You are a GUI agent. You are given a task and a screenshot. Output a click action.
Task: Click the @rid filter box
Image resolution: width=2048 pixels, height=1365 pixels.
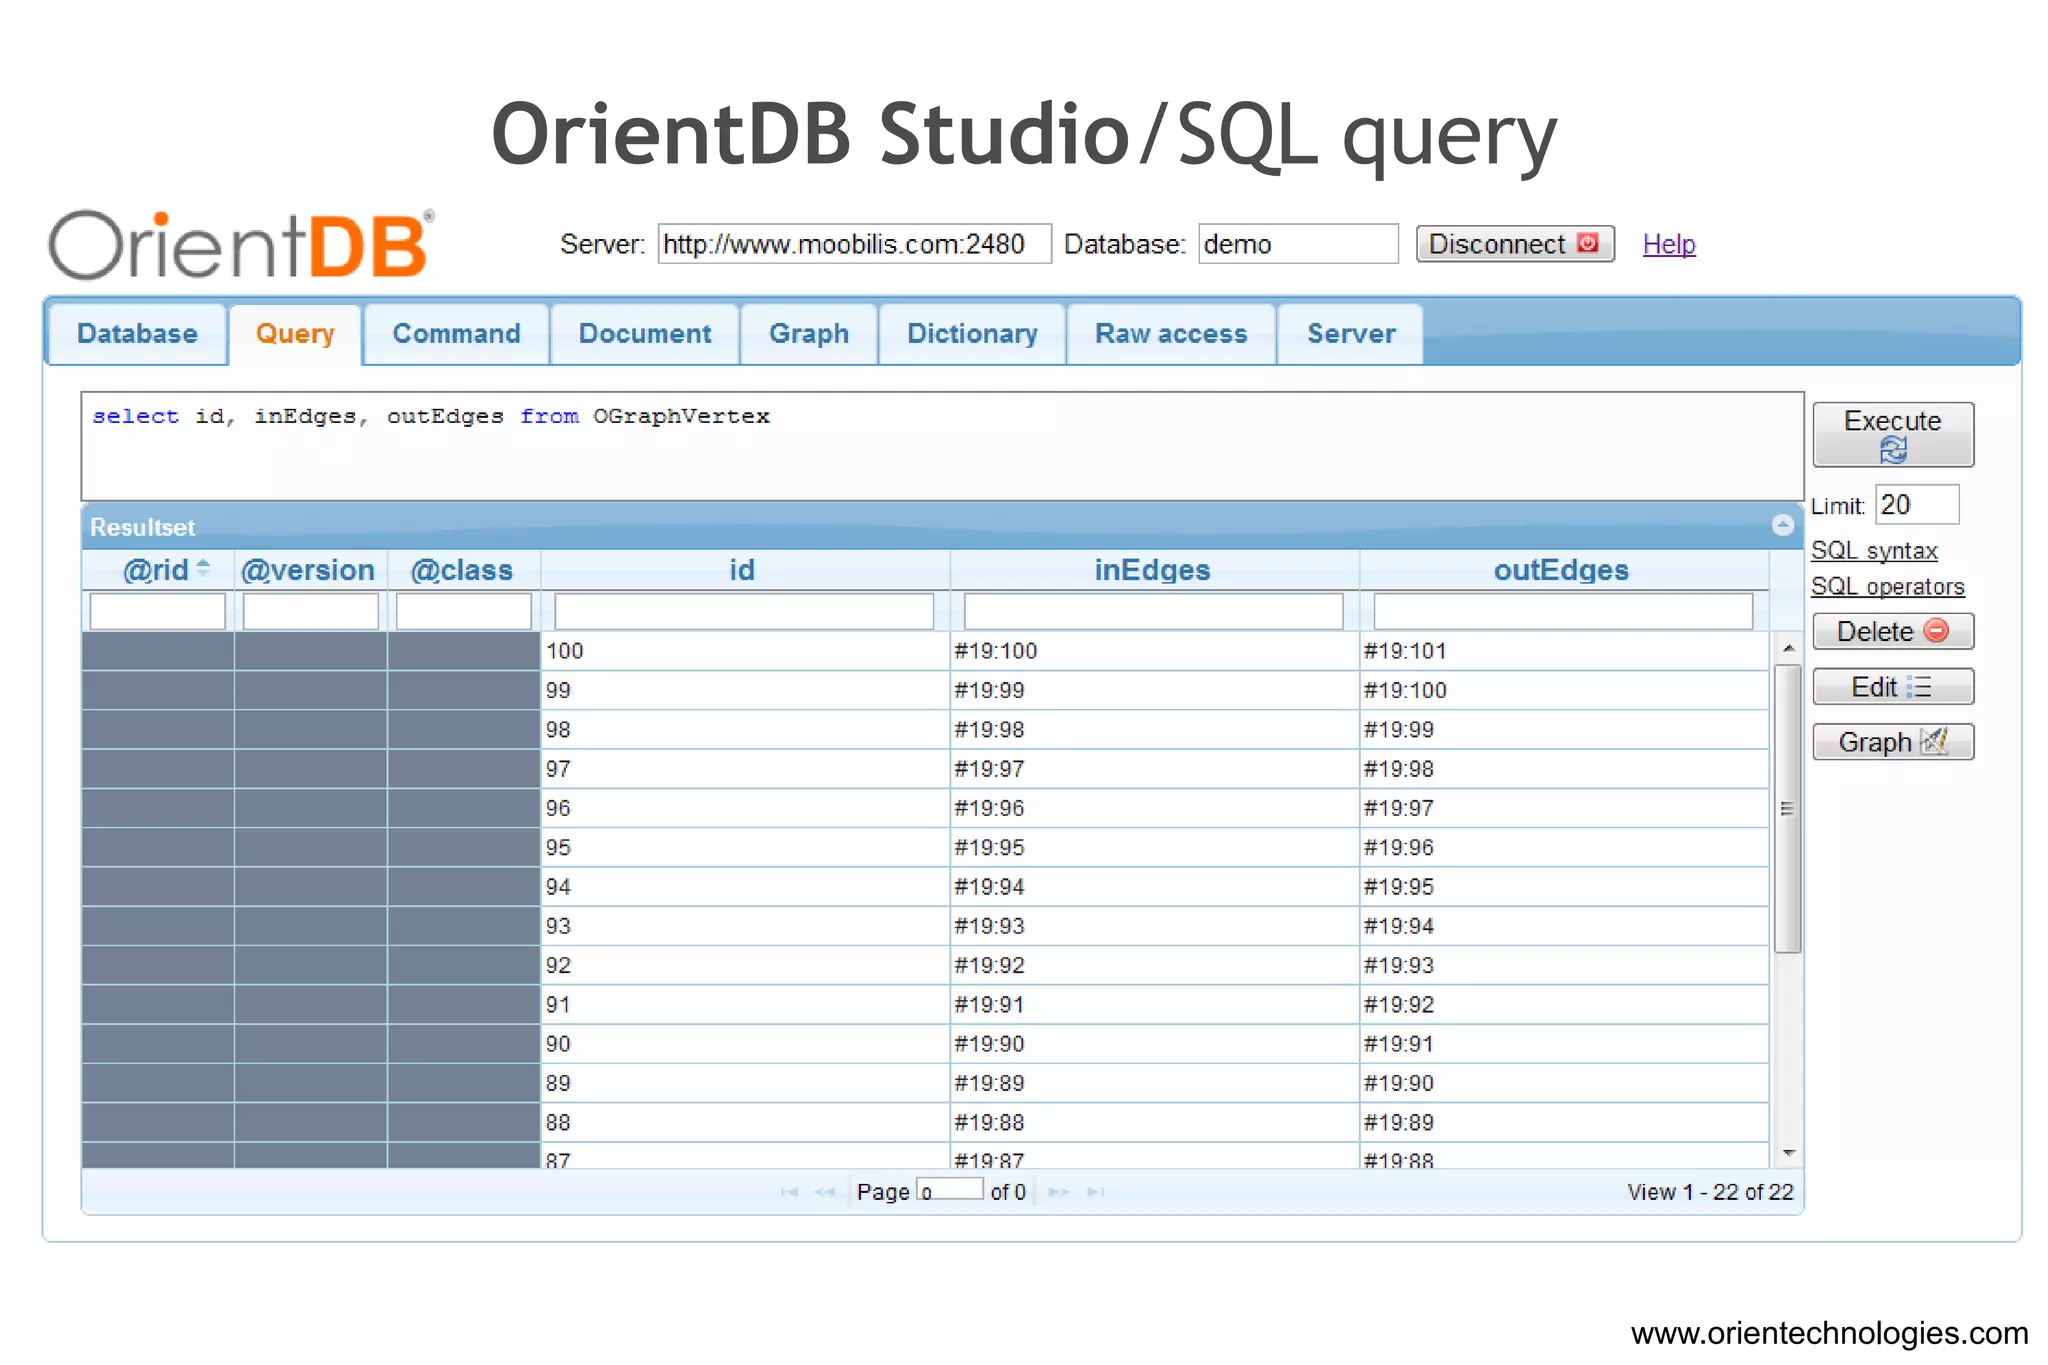click(157, 611)
